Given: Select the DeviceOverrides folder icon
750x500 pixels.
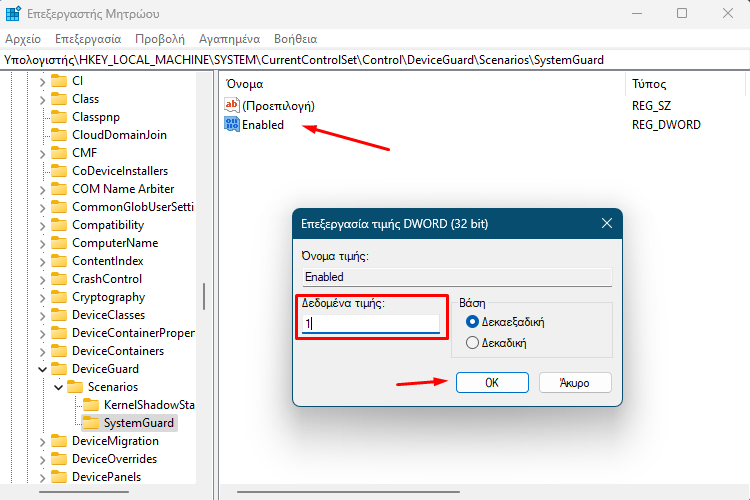Looking at the screenshot, I should pos(59,459).
